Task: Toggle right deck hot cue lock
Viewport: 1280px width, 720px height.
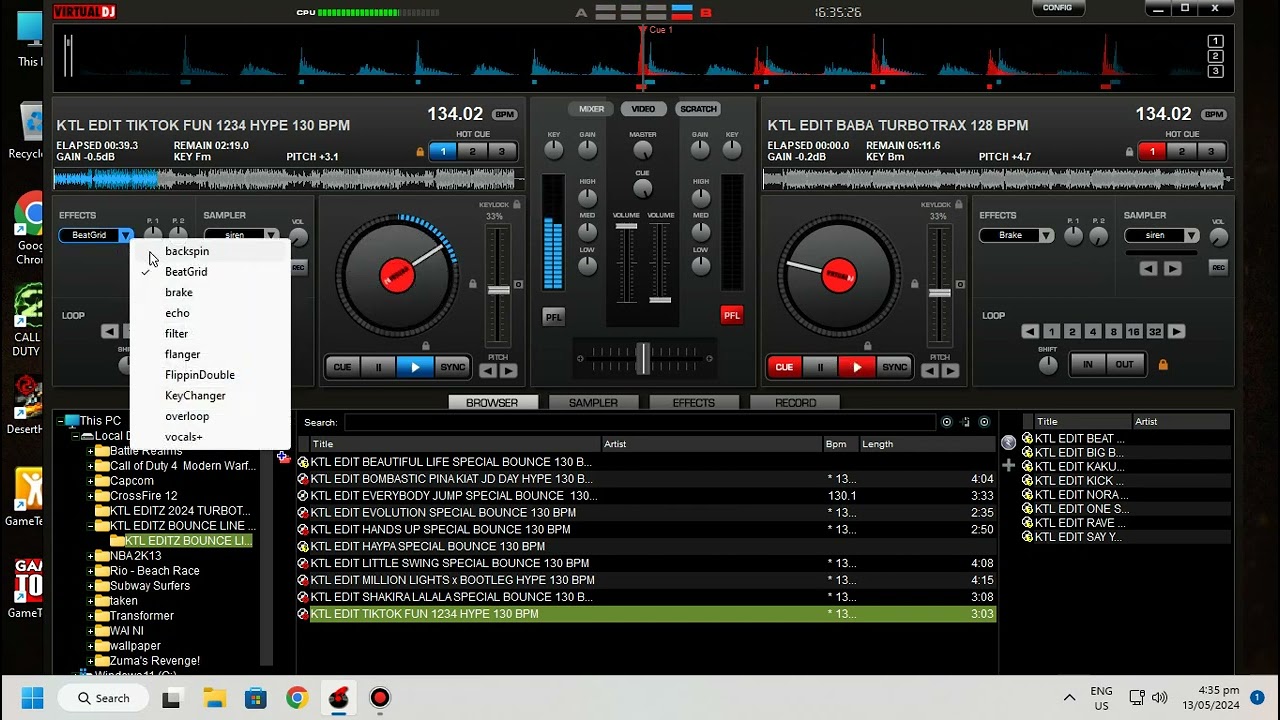Action: pyautogui.click(x=1130, y=152)
